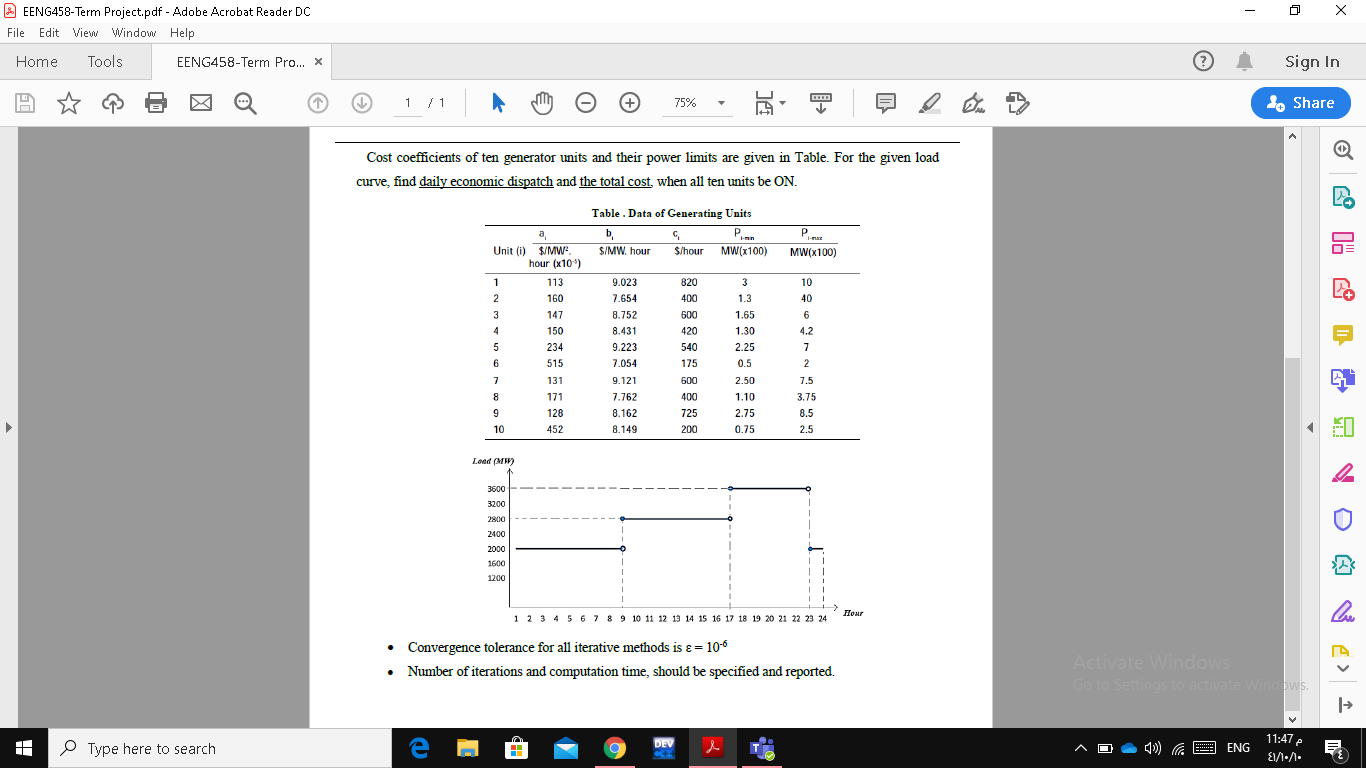
Task: Click the blue Share button
Action: click(1300, 102)
